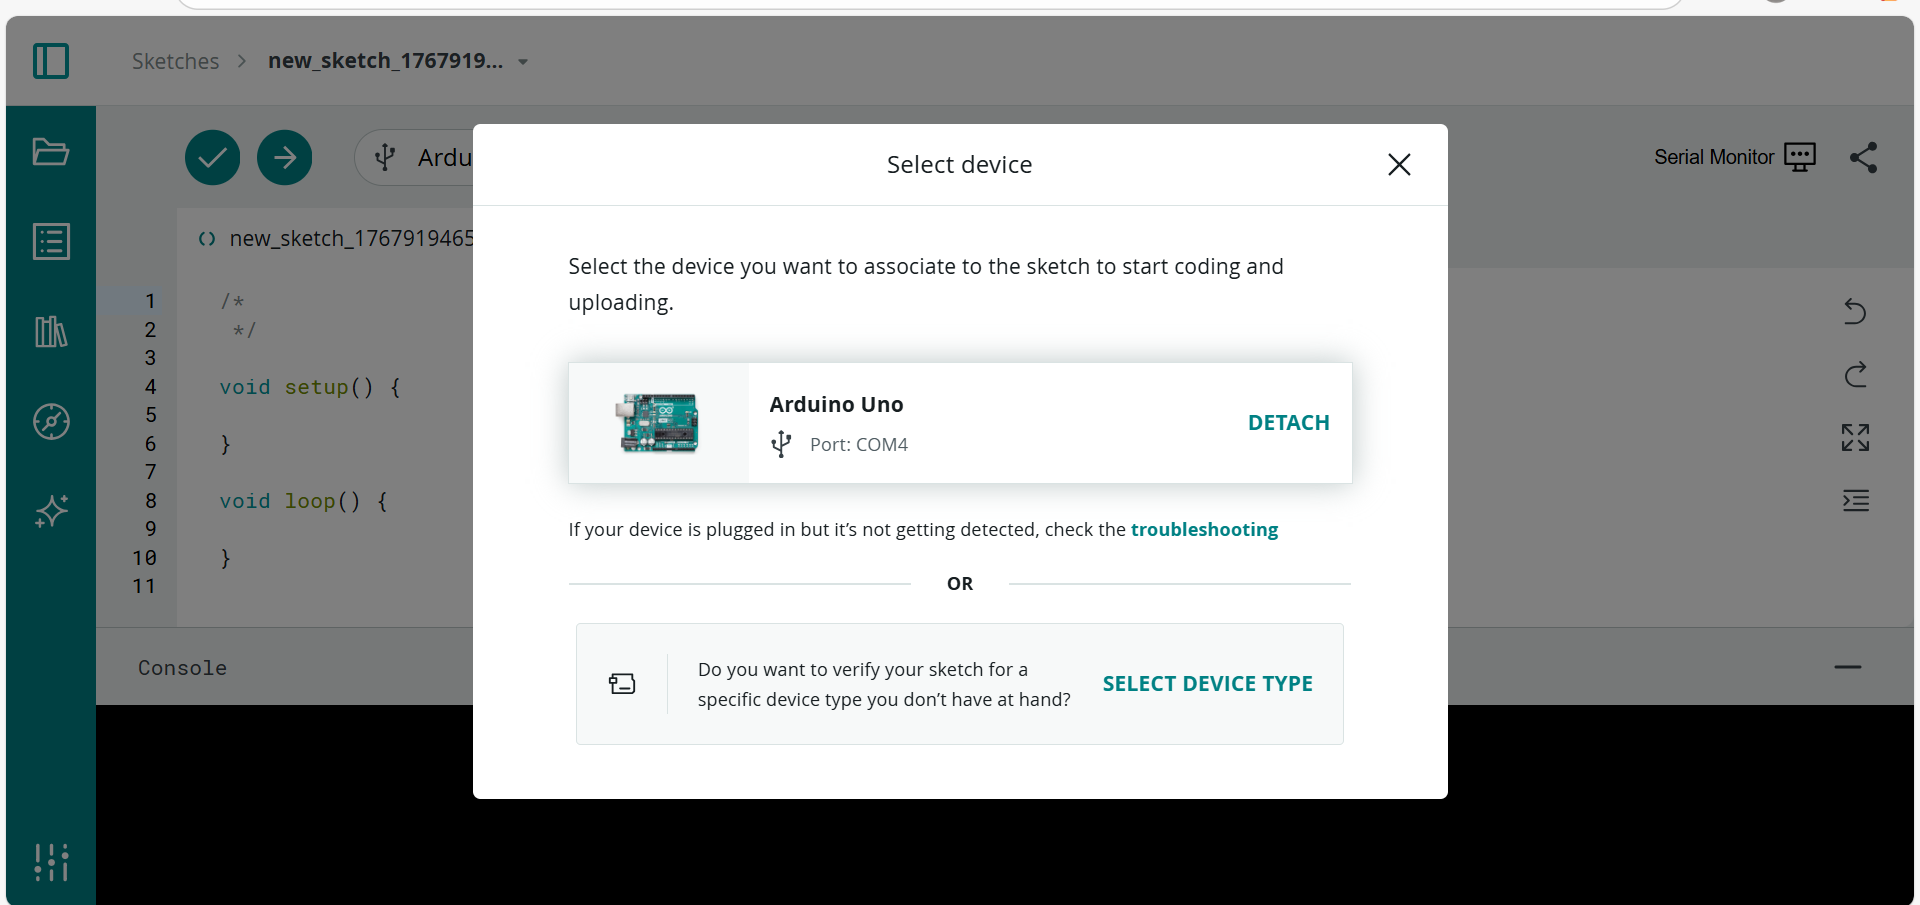
Task: Enter fullscreen editor mode
Action: click(1855, 437)
